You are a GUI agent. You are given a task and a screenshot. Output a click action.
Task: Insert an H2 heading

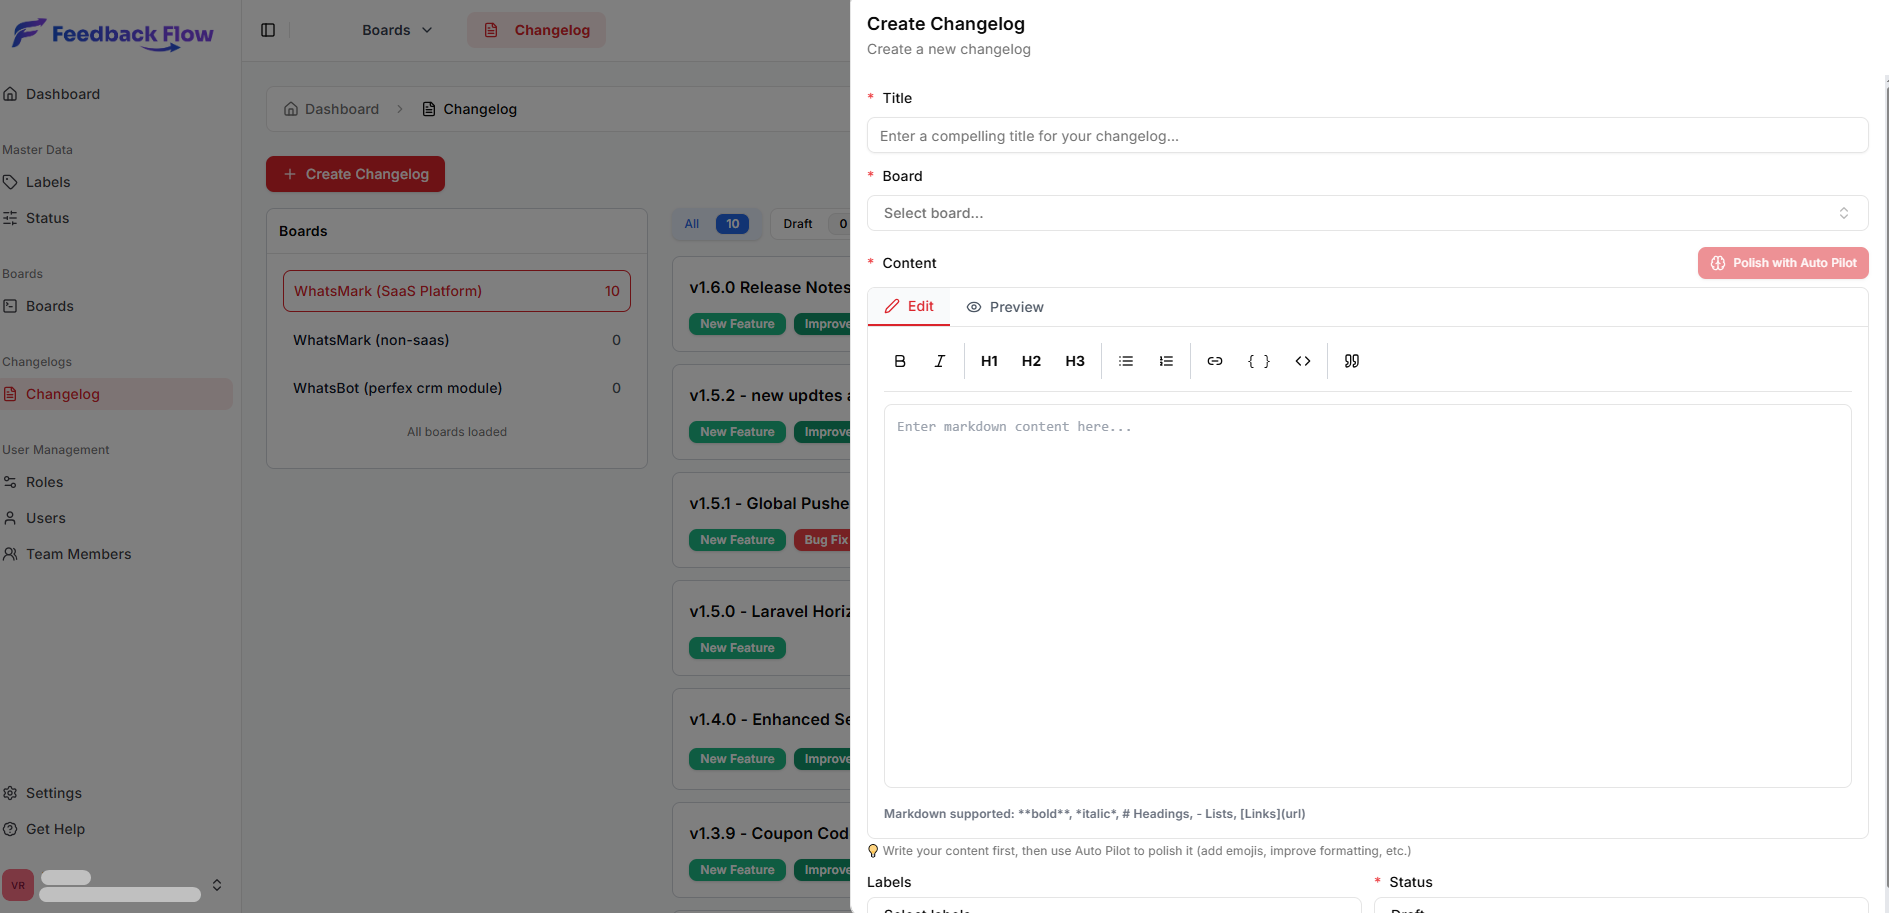tap(1031, 361)
